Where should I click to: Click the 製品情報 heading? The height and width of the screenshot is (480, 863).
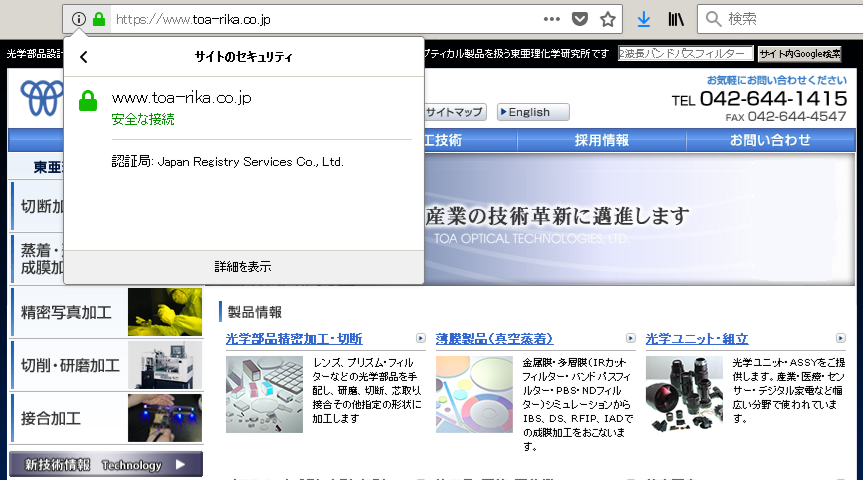(x=255, y=313)
